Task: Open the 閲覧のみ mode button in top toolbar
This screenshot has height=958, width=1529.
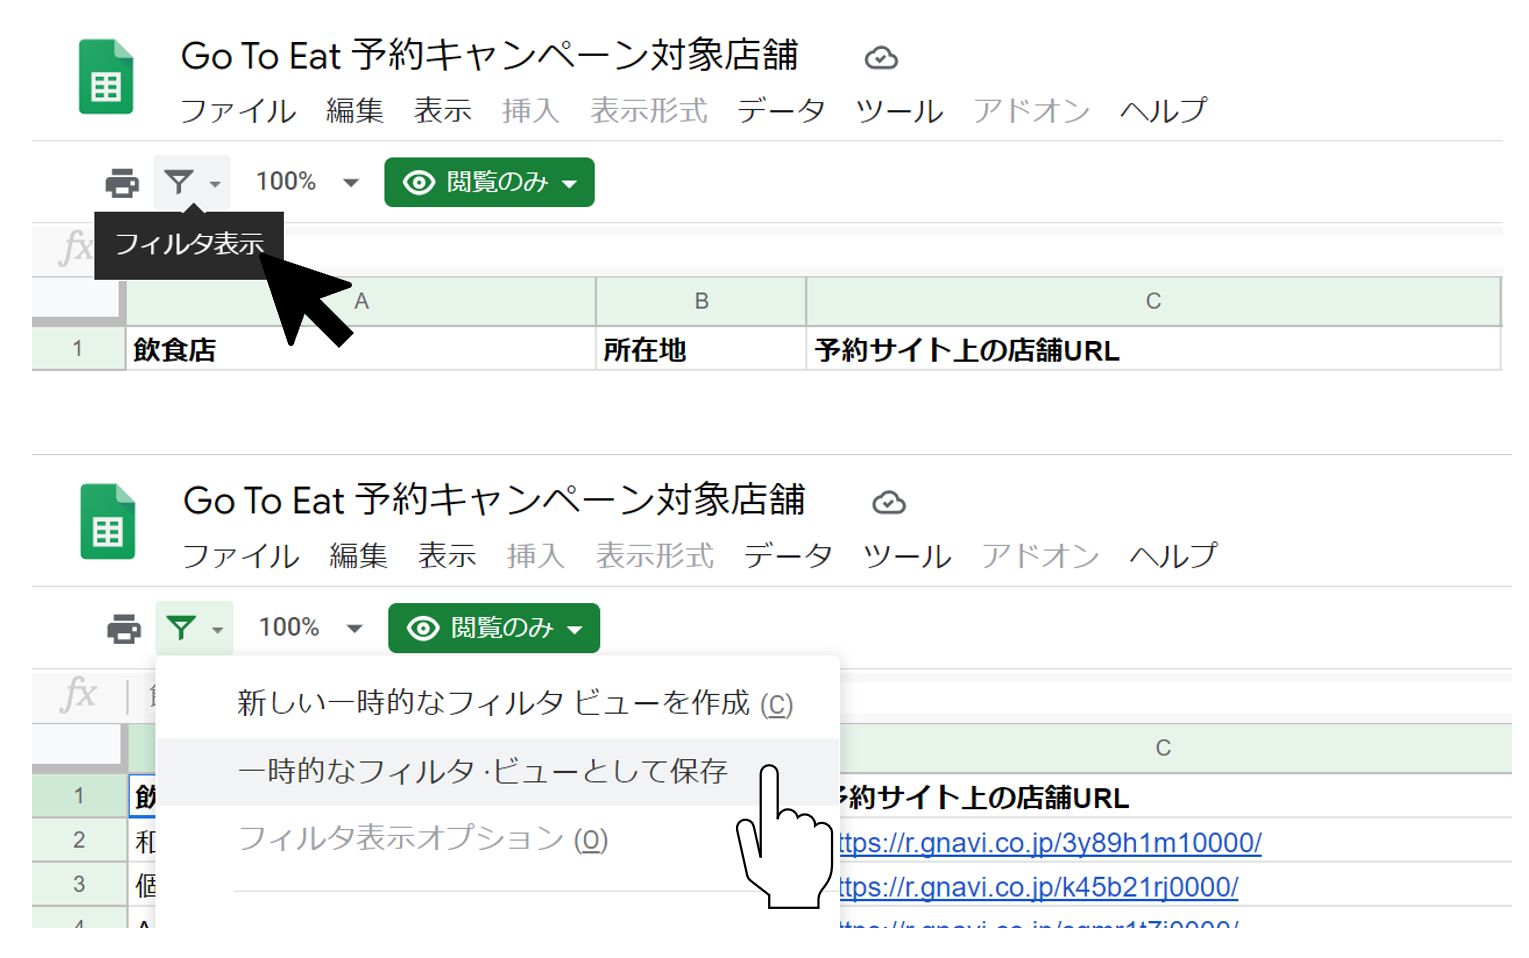Action: tap(489, 182)
